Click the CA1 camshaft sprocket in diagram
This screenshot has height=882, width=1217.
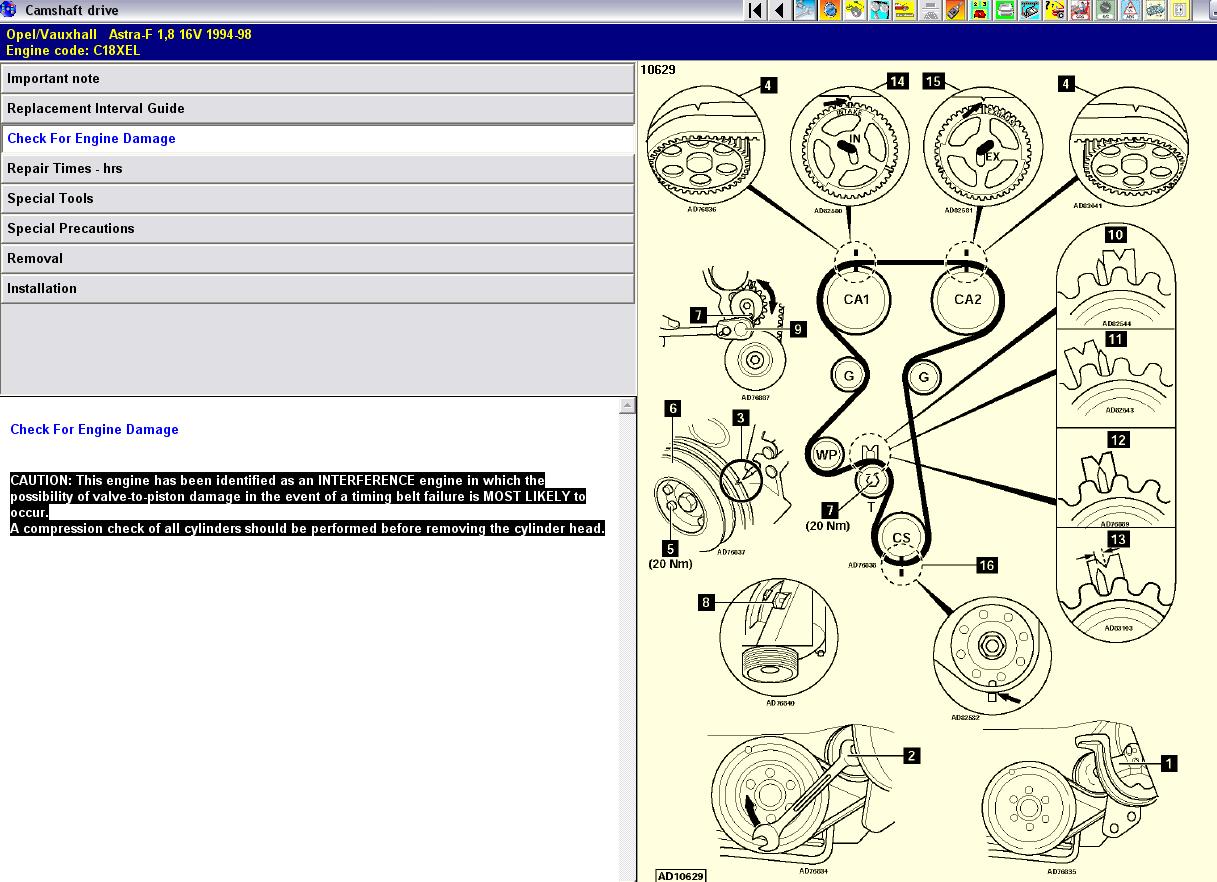857,300
